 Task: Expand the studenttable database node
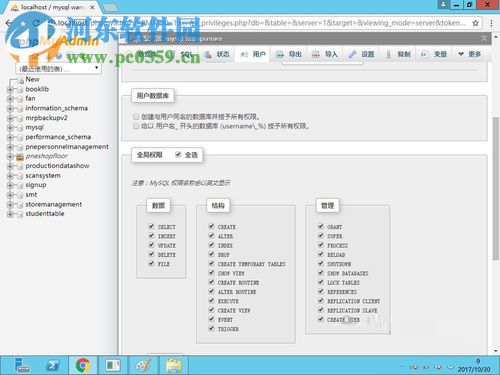[x=10, y=214]
